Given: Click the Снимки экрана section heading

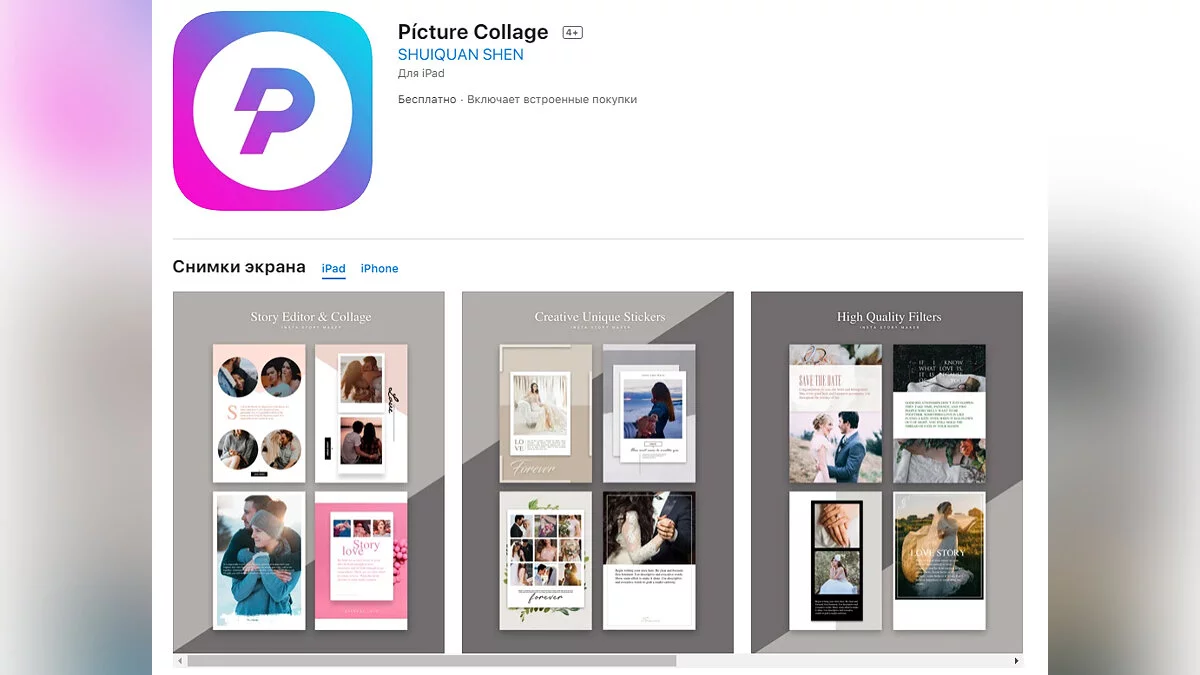Looking at the screenshot, I should point(239,267).
